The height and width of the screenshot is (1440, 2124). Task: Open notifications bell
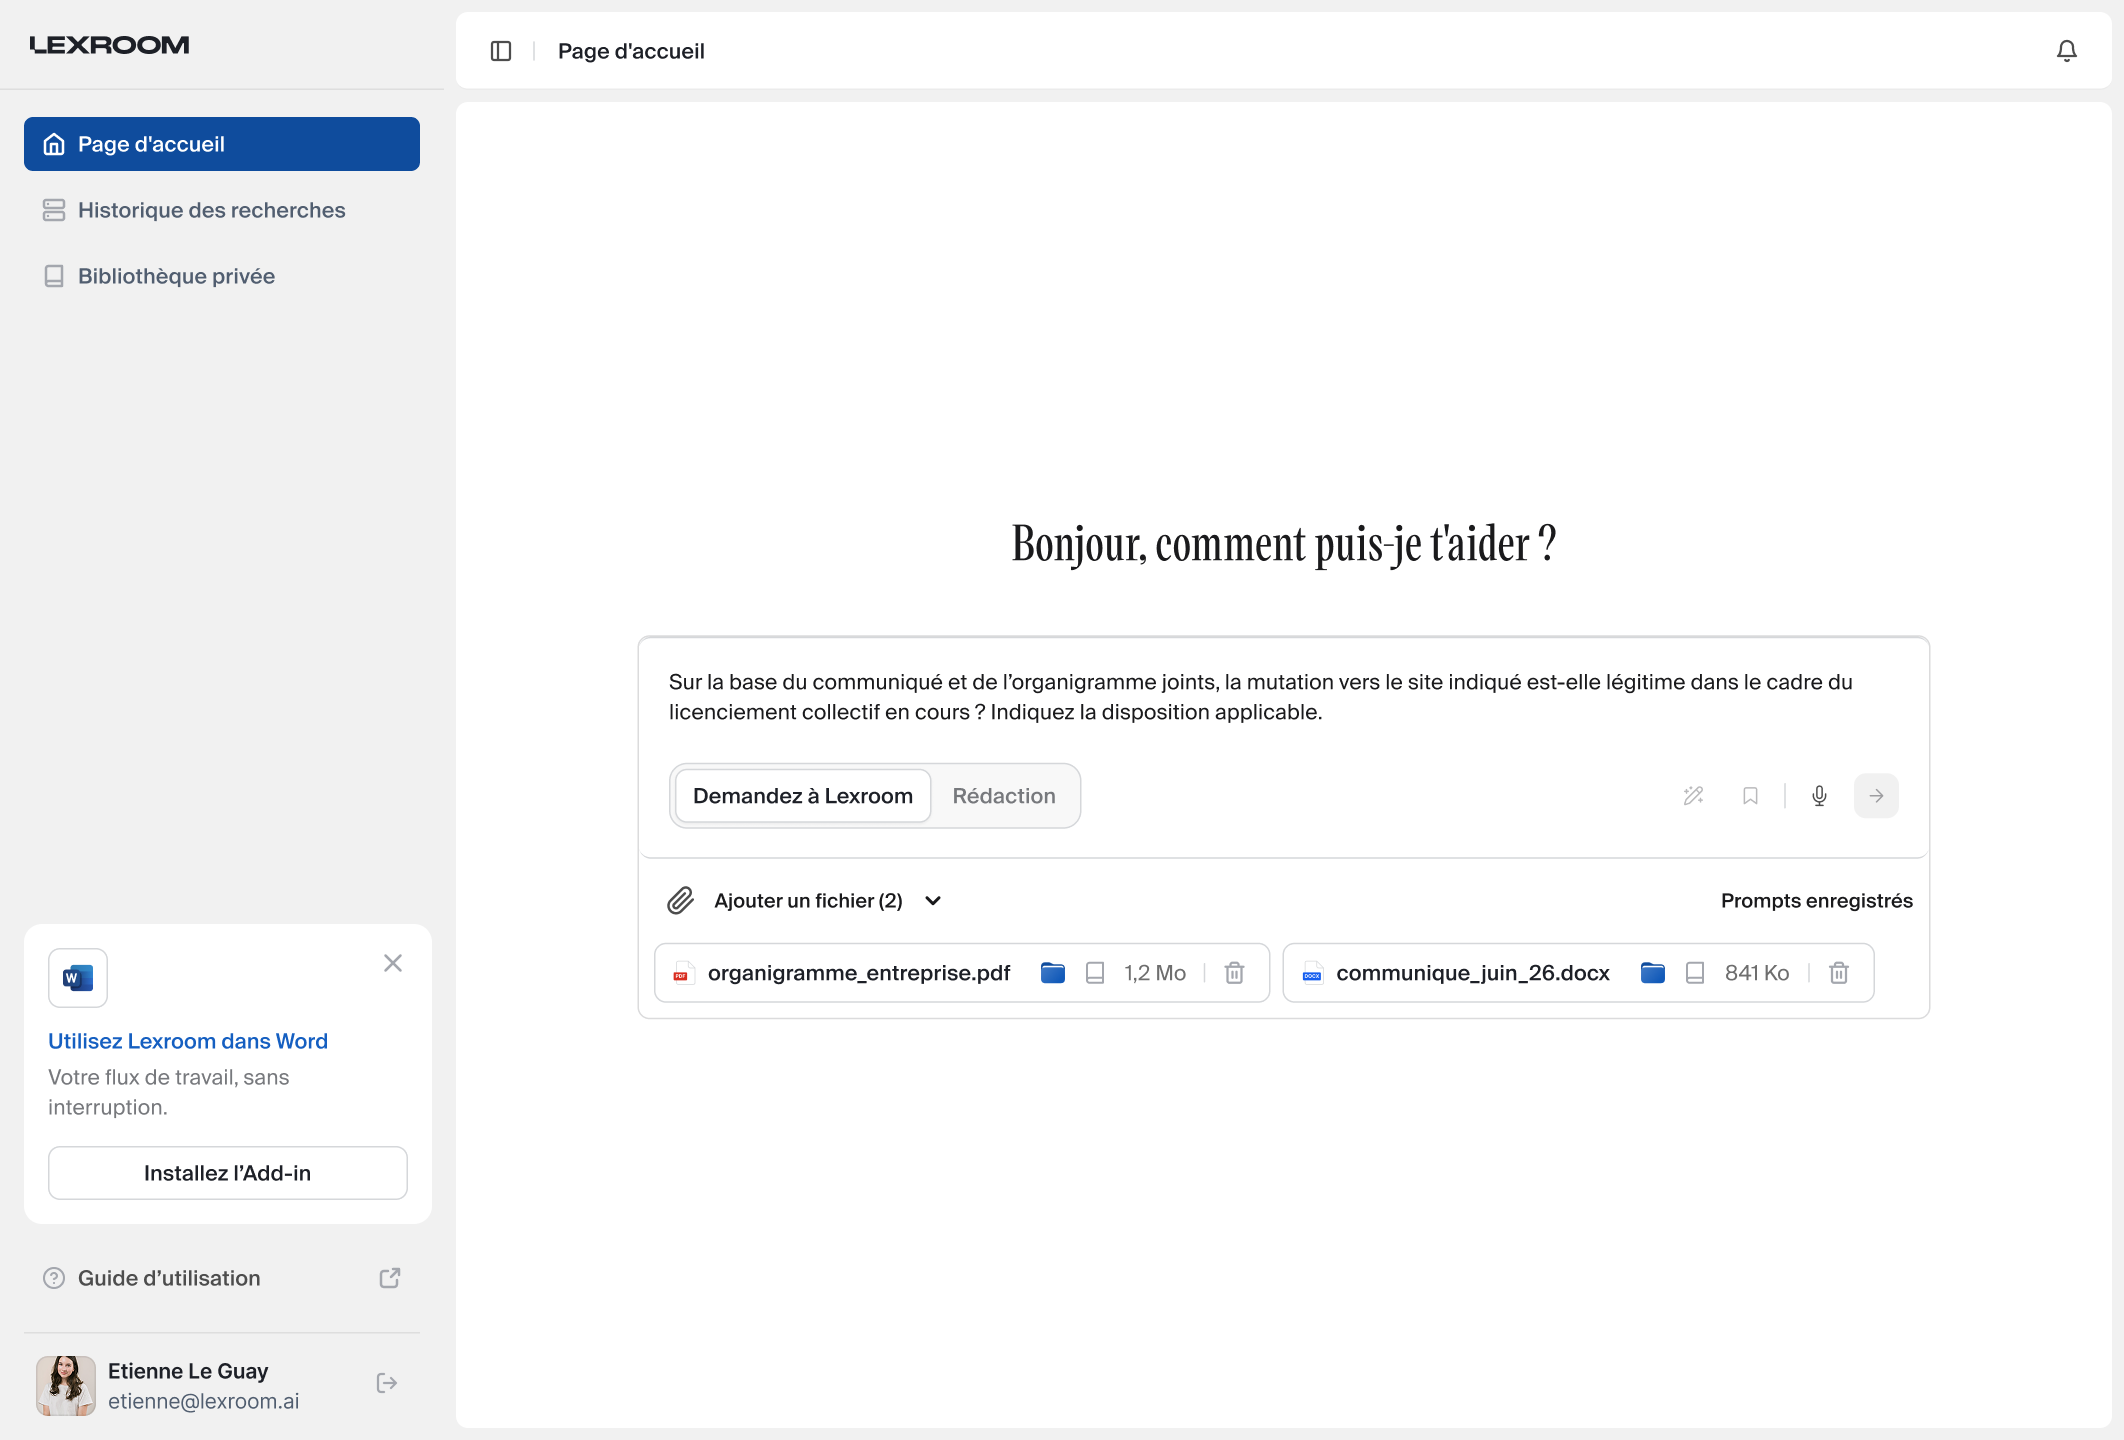(2066, 51)
